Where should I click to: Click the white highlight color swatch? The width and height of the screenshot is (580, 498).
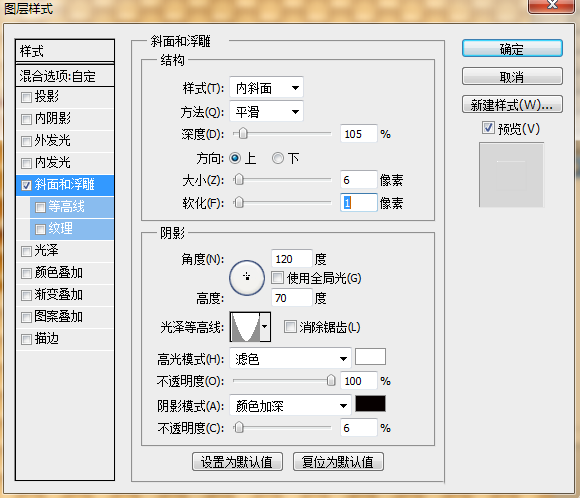click(370, 357)
